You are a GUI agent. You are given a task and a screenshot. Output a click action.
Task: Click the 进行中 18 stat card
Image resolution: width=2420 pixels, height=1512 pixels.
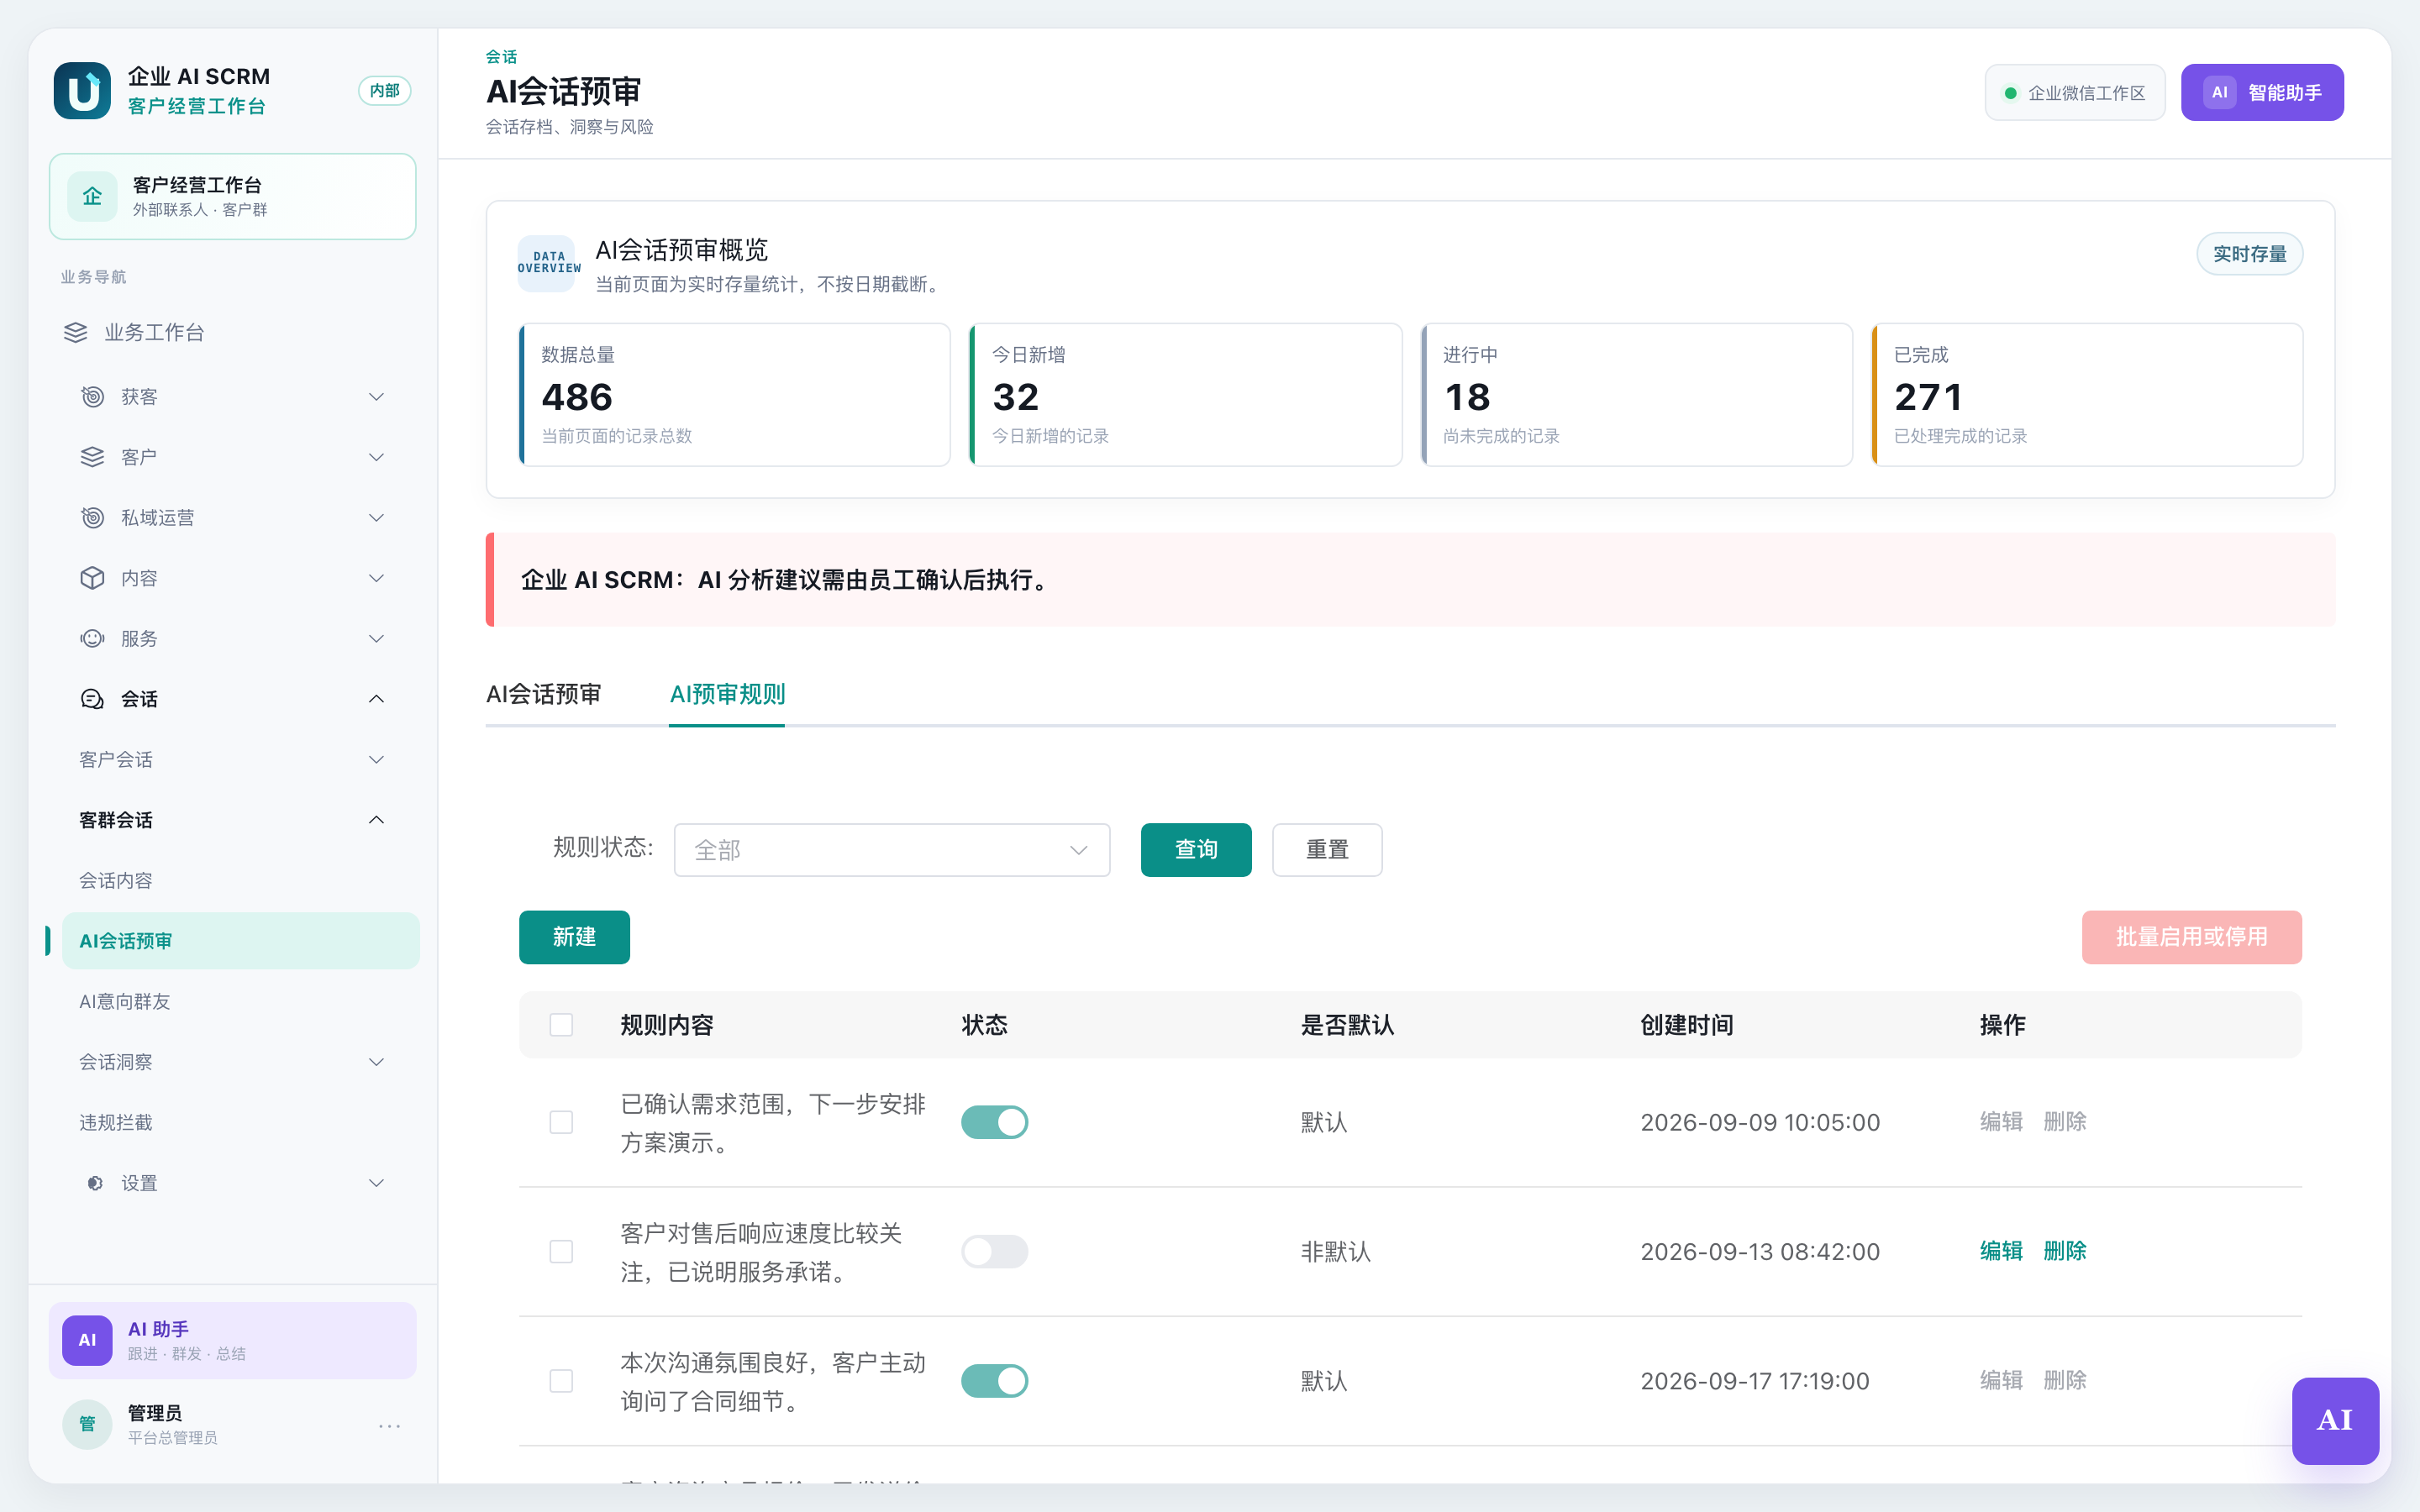(x=1636, y=395)
